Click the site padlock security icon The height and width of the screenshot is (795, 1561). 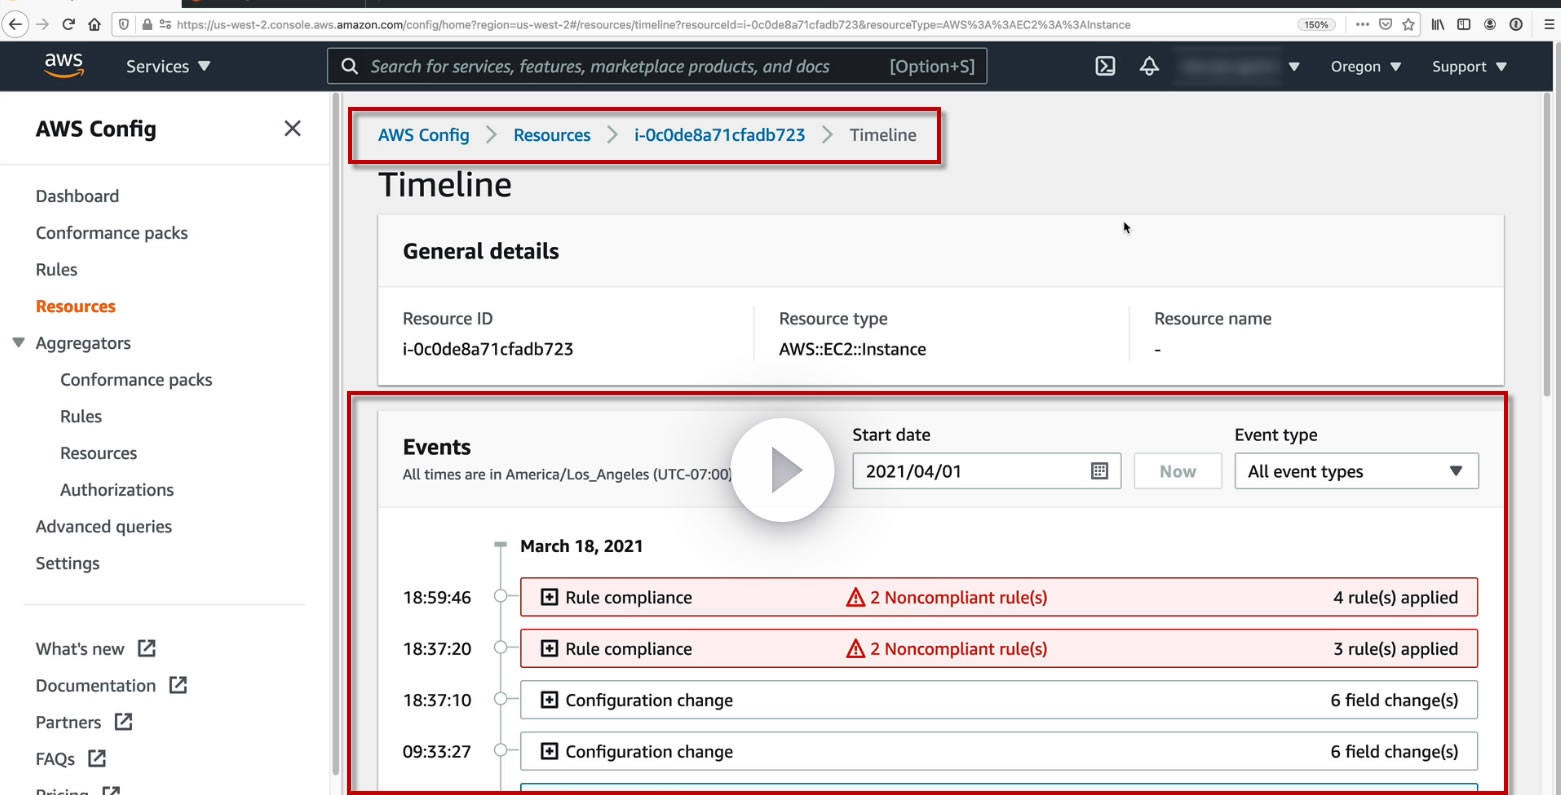click(x=147, y=25)
